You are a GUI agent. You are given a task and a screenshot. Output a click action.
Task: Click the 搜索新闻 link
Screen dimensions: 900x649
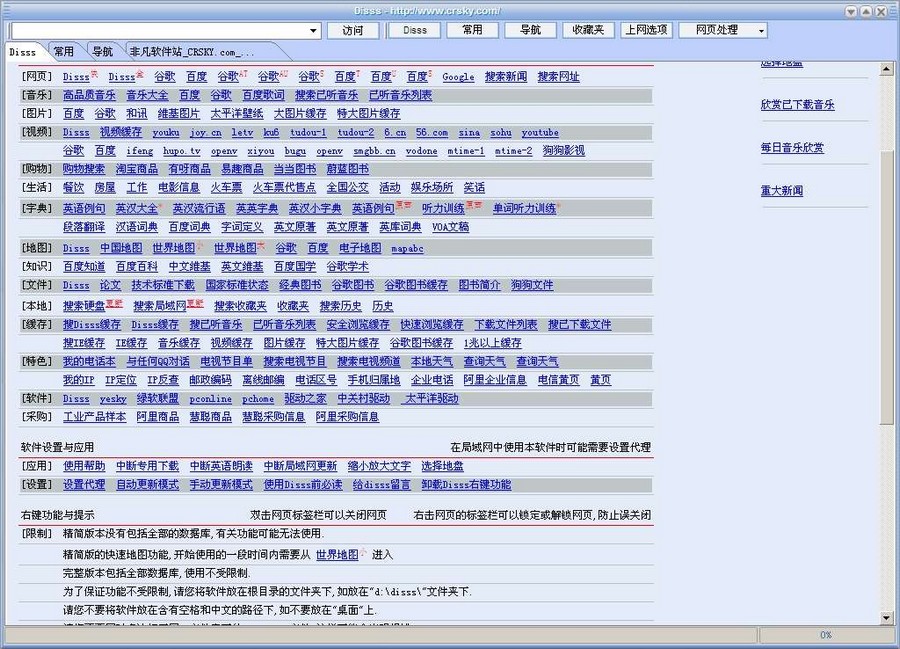[506, 77]
